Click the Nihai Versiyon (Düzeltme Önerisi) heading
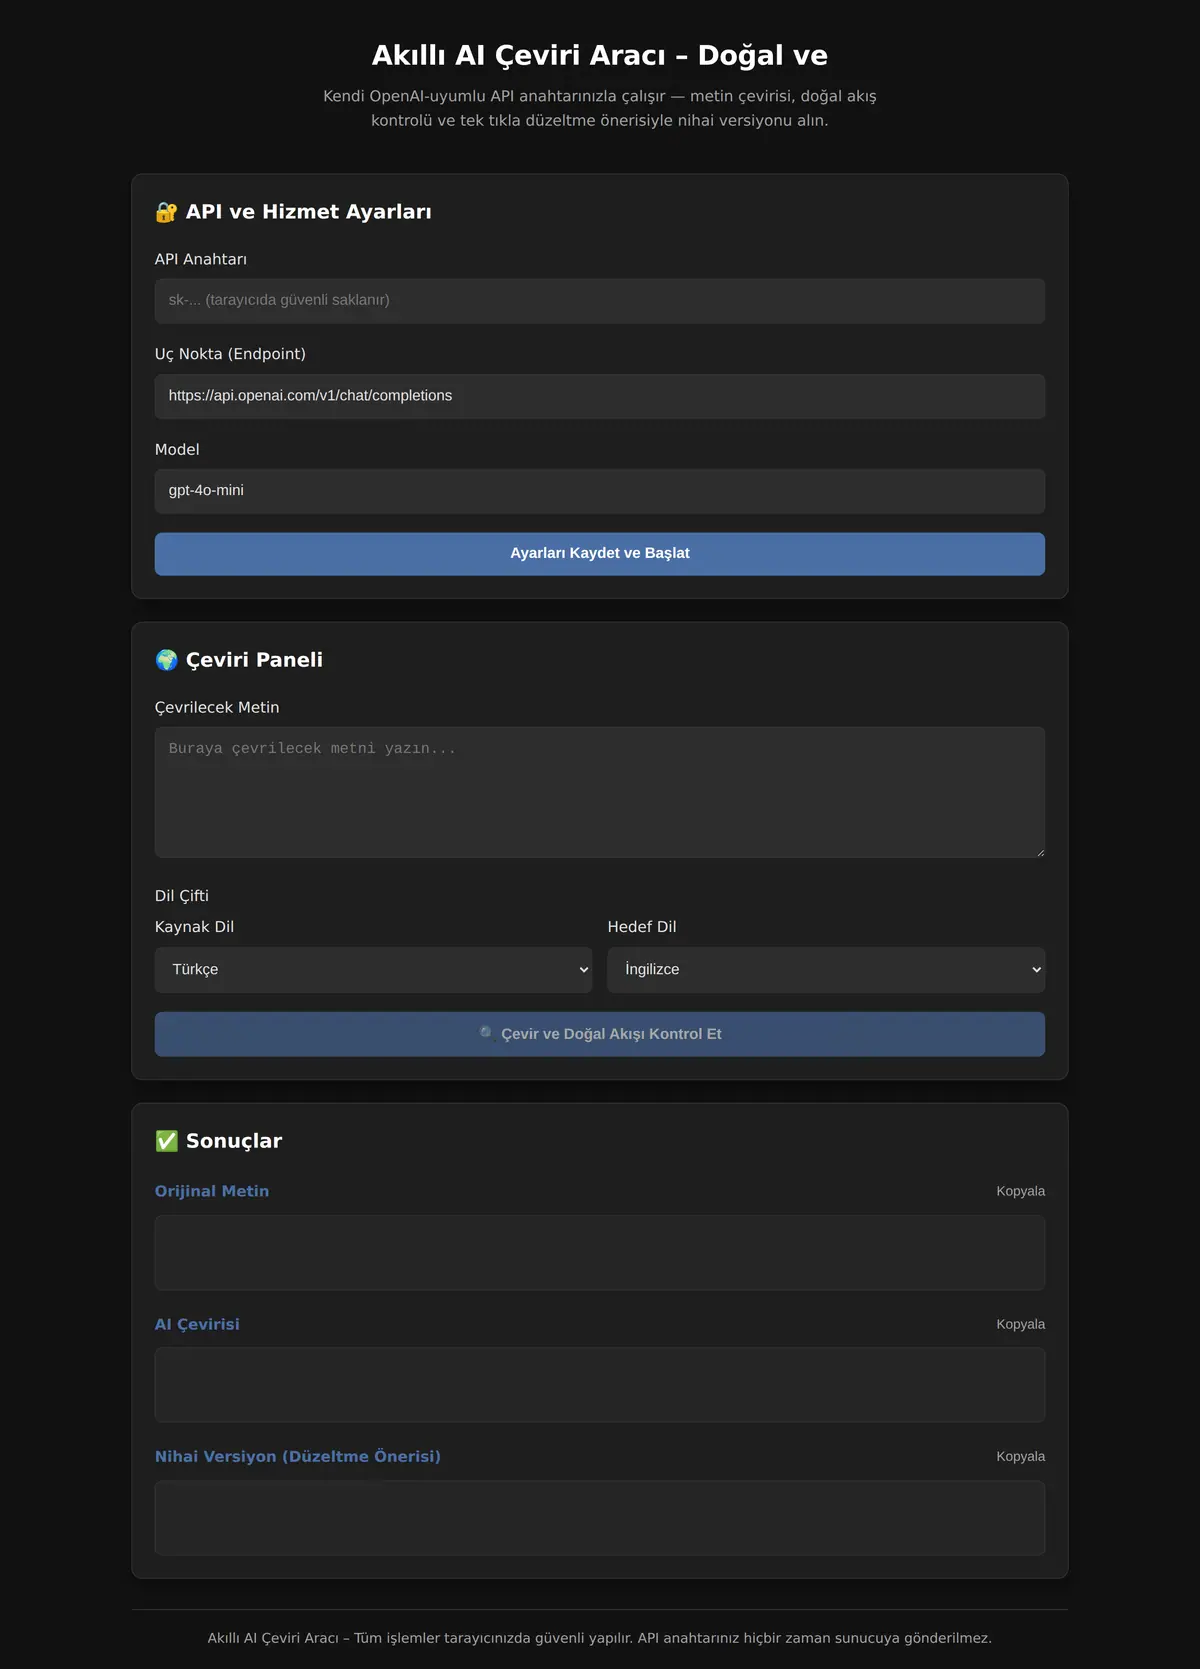Image resolution: width=1200 pixels, height=1669 pixels. 298,1456
